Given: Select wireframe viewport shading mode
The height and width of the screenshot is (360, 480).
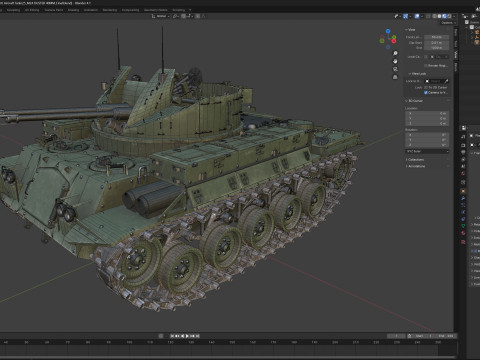Looking at the screenshot, I should coord(434,16).
